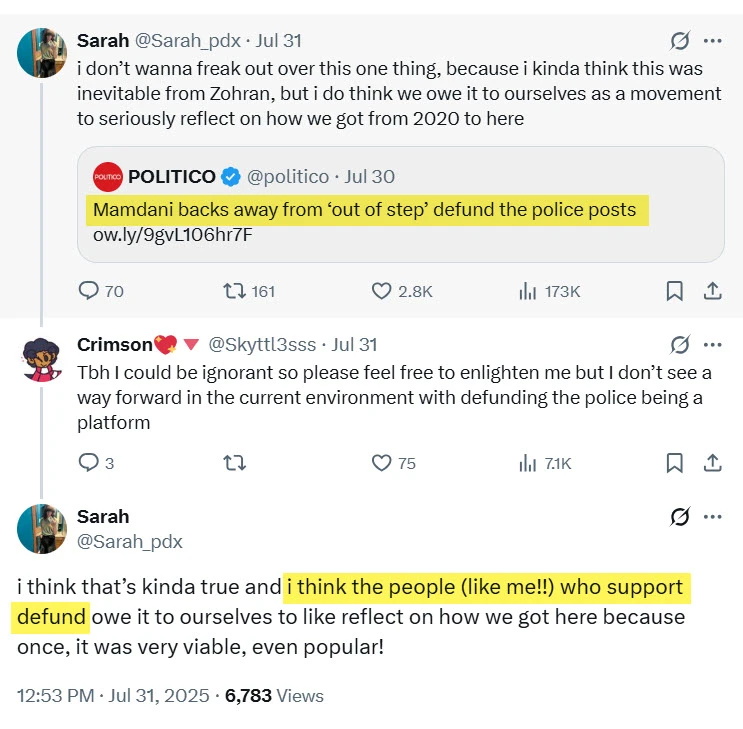Like Sarah's post with 2.8K likes
Screen dimensions: 743x729
point(381,291)
